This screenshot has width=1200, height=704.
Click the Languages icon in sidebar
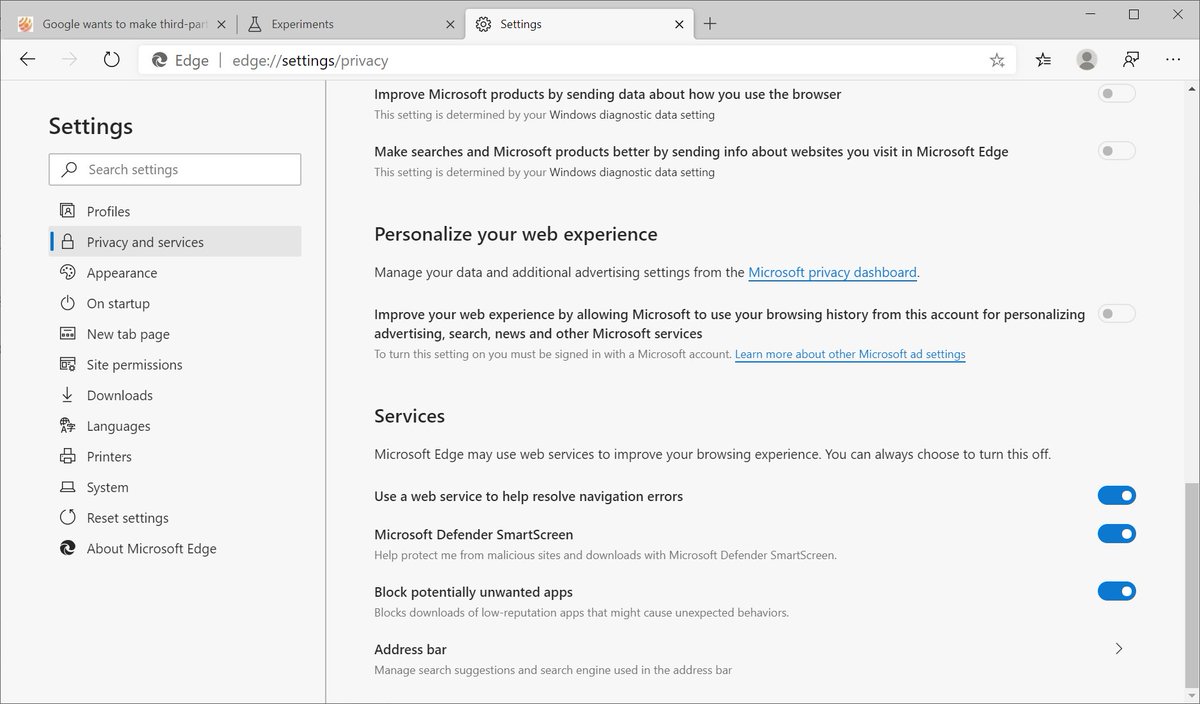(x=68, y=426)
